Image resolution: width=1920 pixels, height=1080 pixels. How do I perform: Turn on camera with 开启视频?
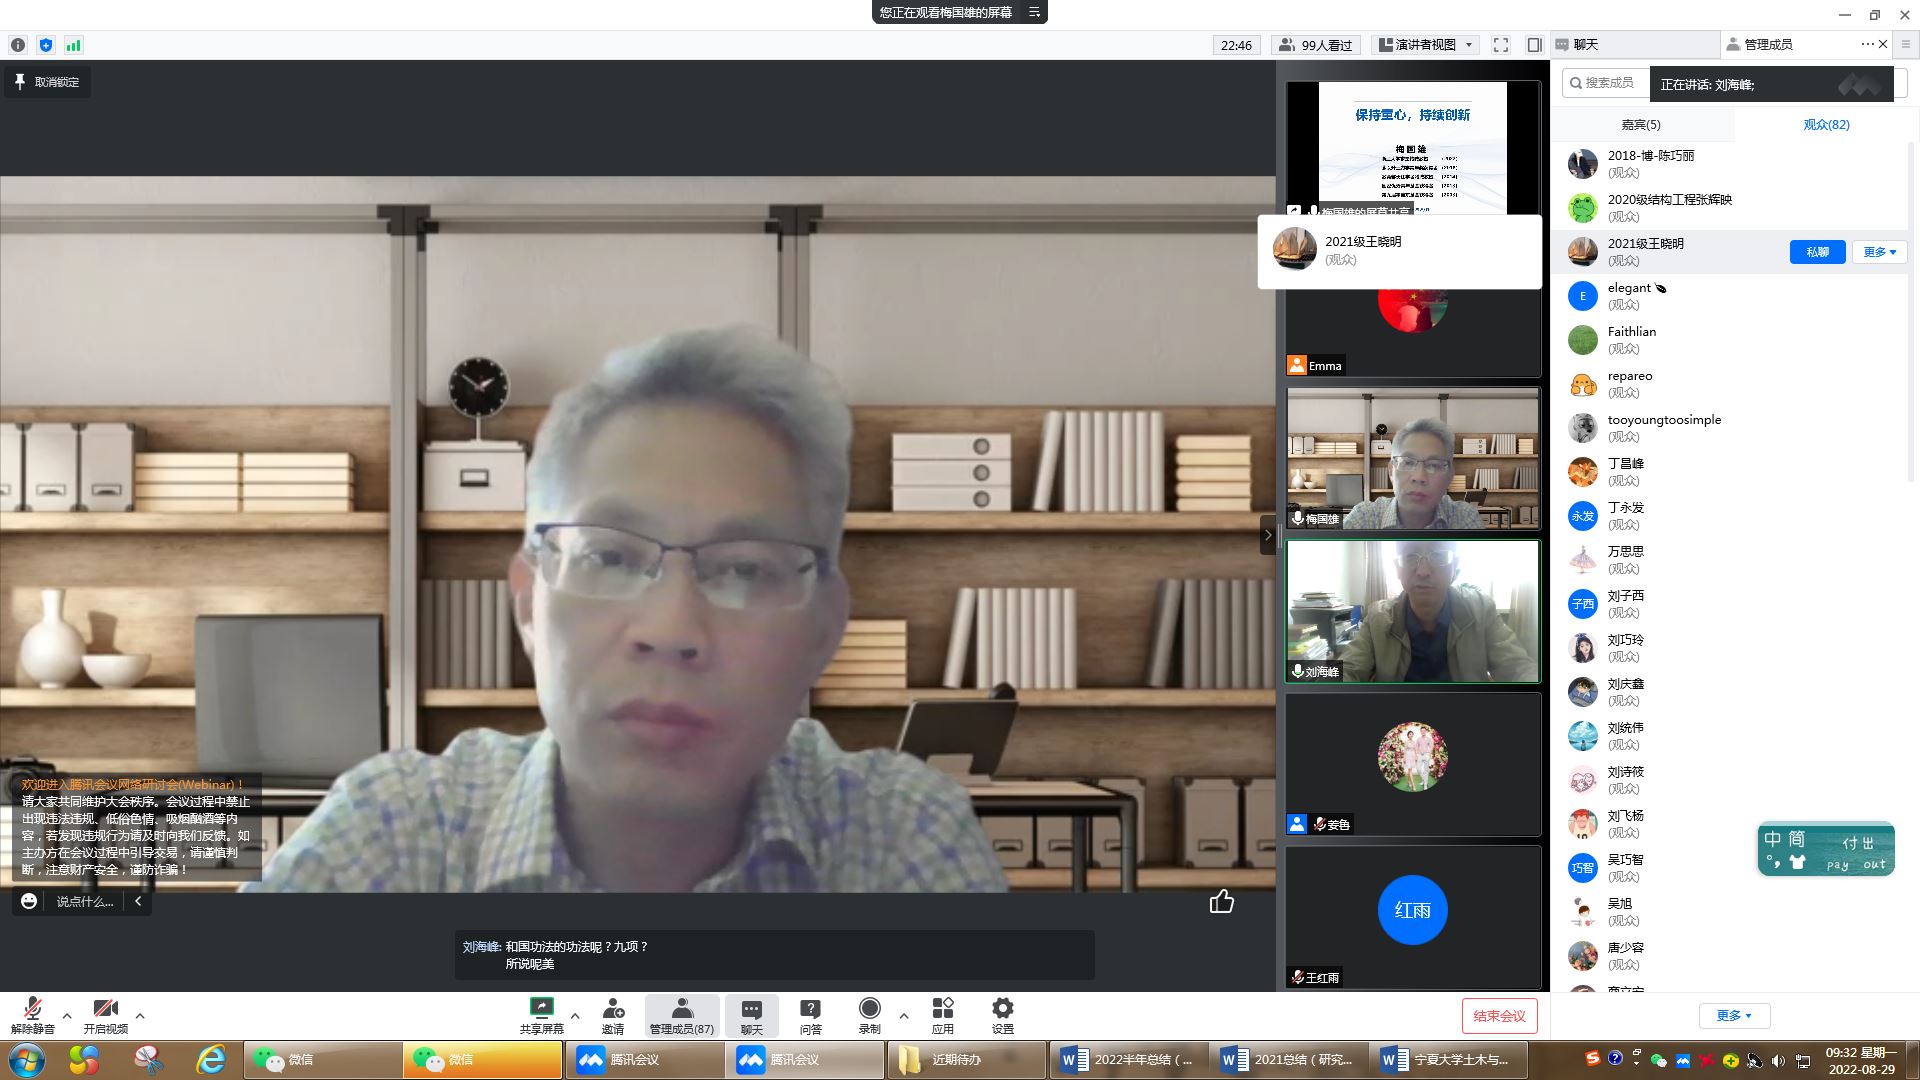click(x=105, y=1014)
